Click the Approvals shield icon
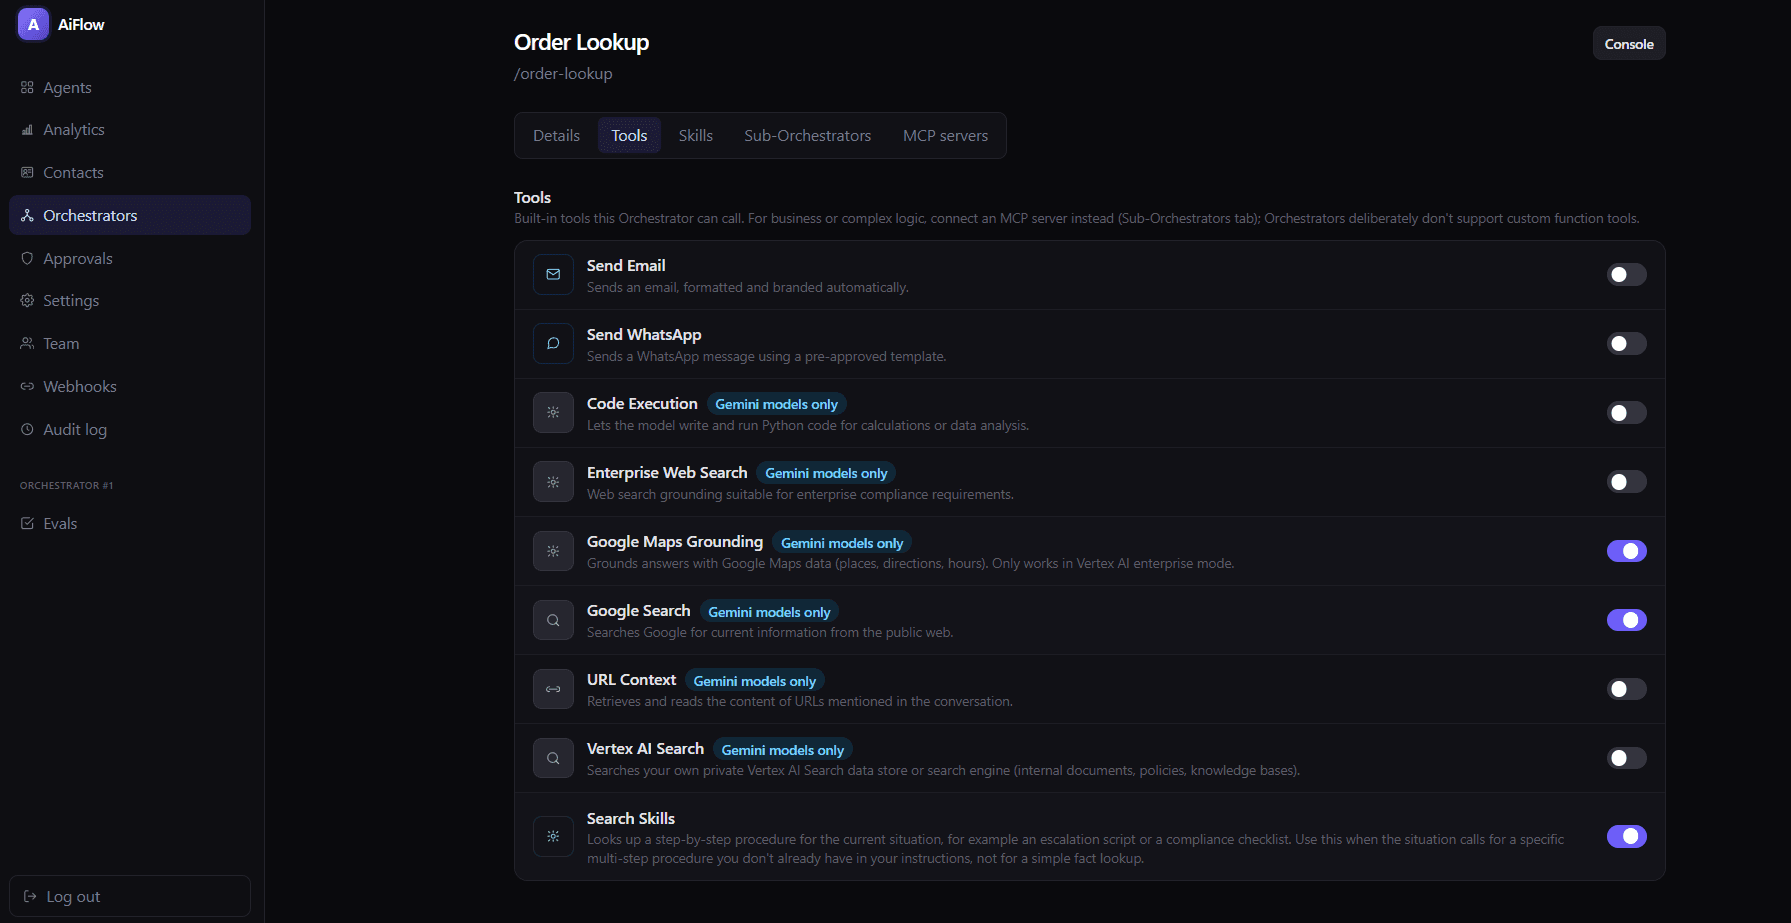The image size is (1791, 923). 27,258
